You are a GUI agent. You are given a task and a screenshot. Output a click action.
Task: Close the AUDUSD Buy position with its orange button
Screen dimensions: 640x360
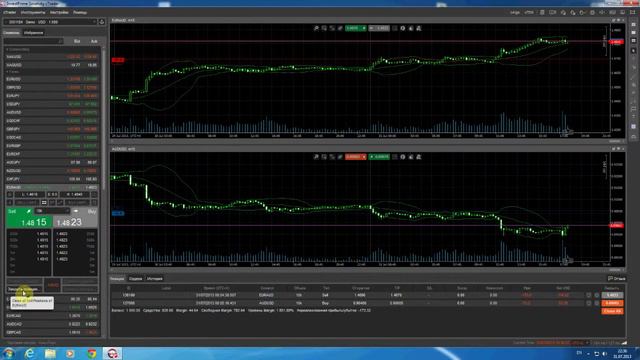(612, 303)
